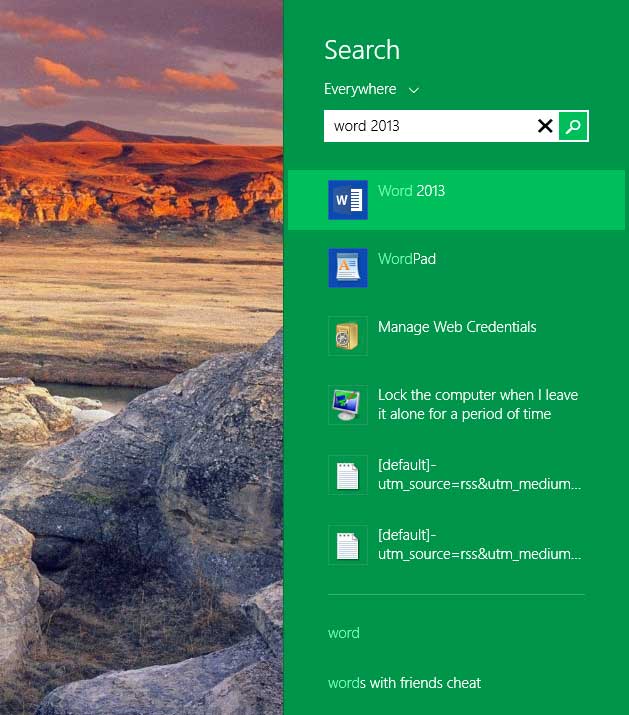Choose 'words with friends cheat' suggestion
The image size is (629, 715).
[x=405, y=683]
